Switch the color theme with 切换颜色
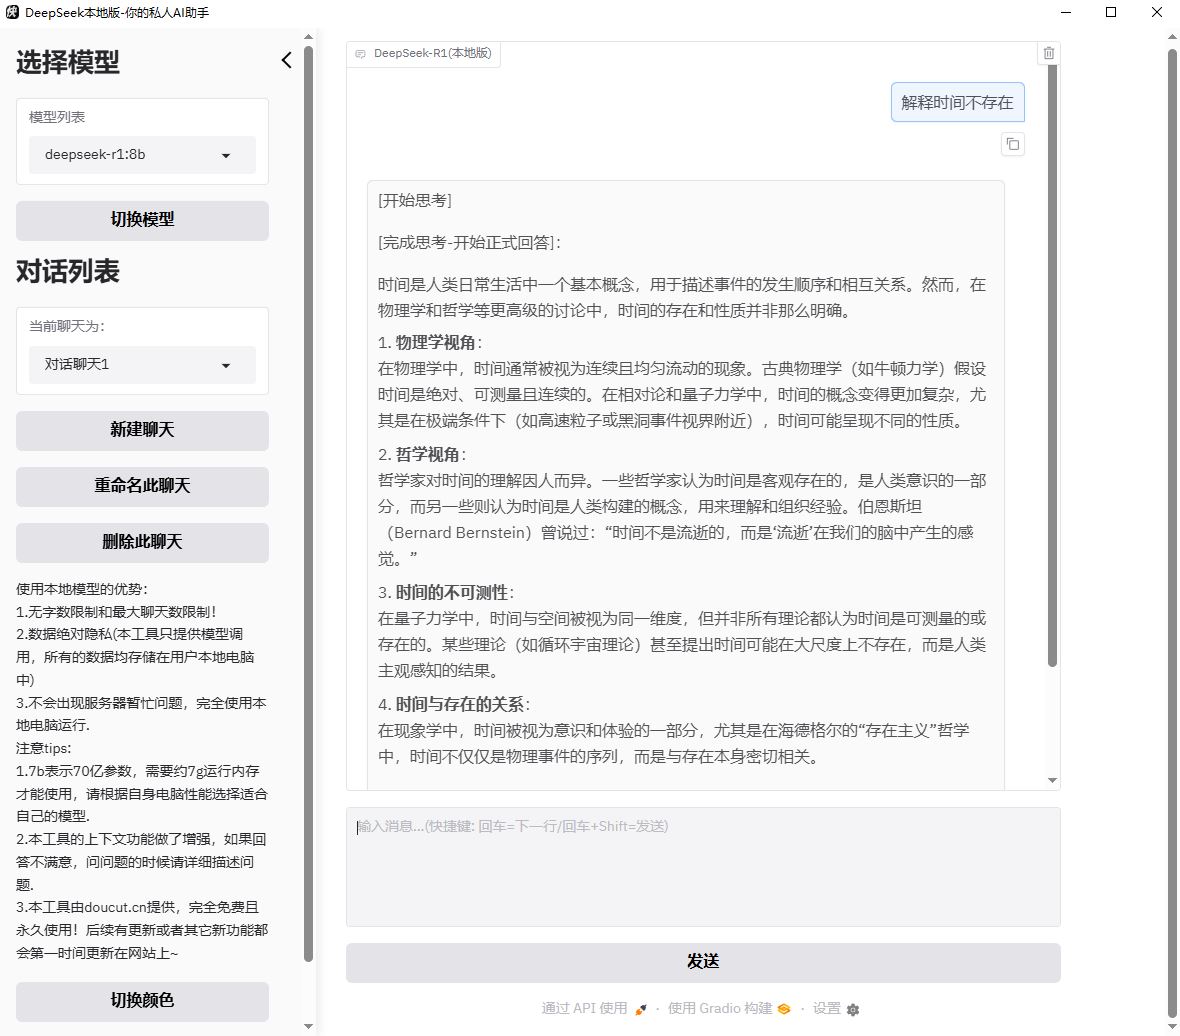Image resolution: width=1180 pixels, height=1036 pixels. click(142, 1001)
